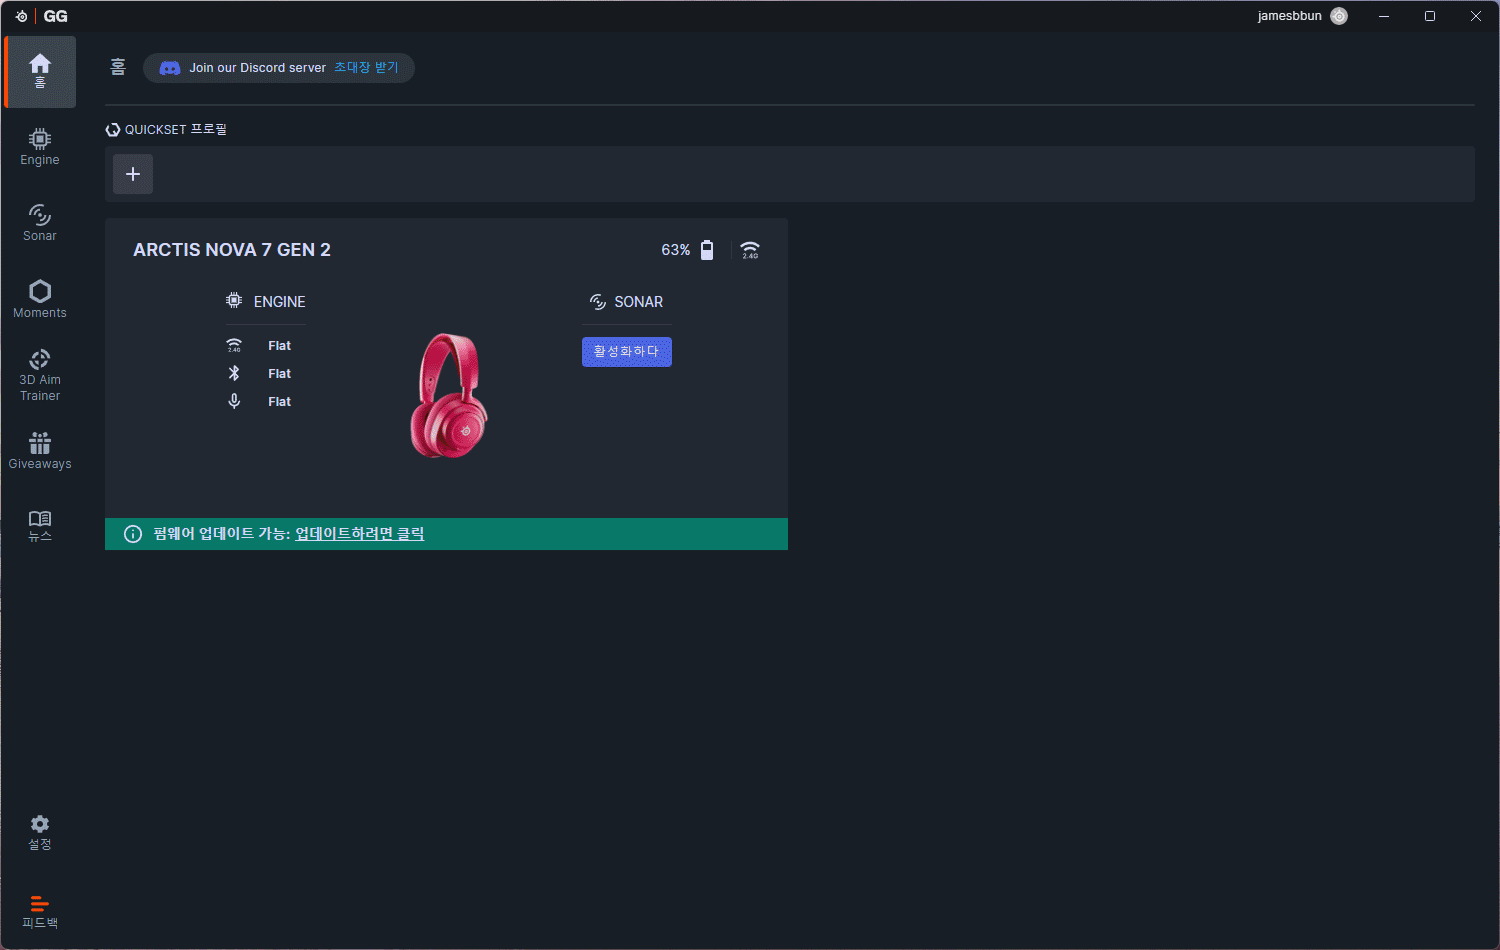Open settings (설정) with the gear icon
This screenshot has width=1500, height=950.
(x=40, y=832)
